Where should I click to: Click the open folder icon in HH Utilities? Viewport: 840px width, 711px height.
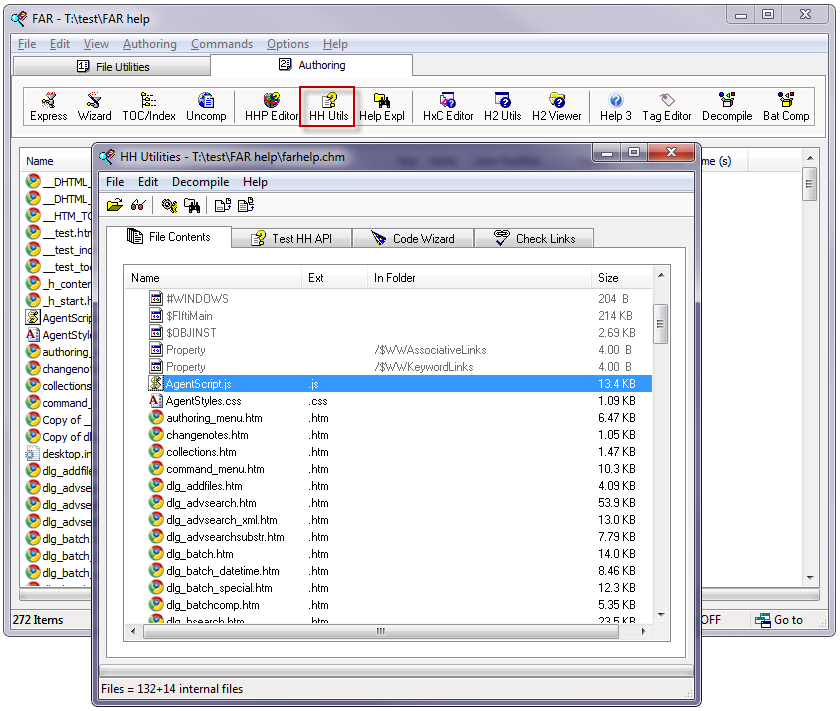click(x=115, y=206)
